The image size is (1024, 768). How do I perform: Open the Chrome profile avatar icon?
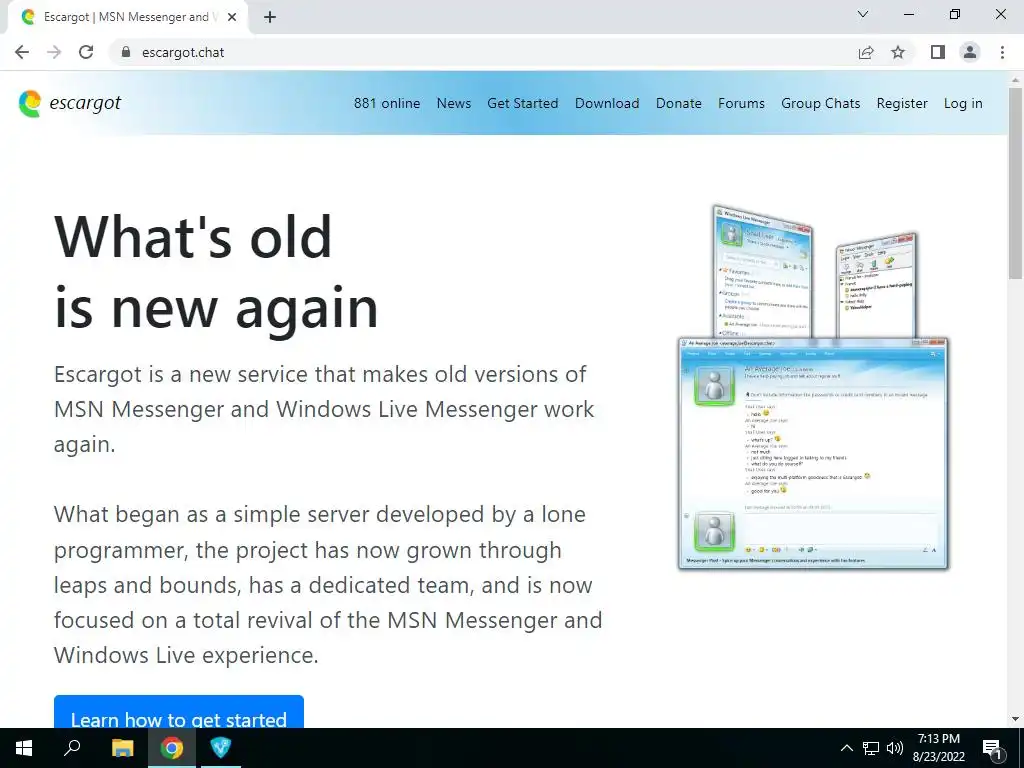[x=970, y=52]
